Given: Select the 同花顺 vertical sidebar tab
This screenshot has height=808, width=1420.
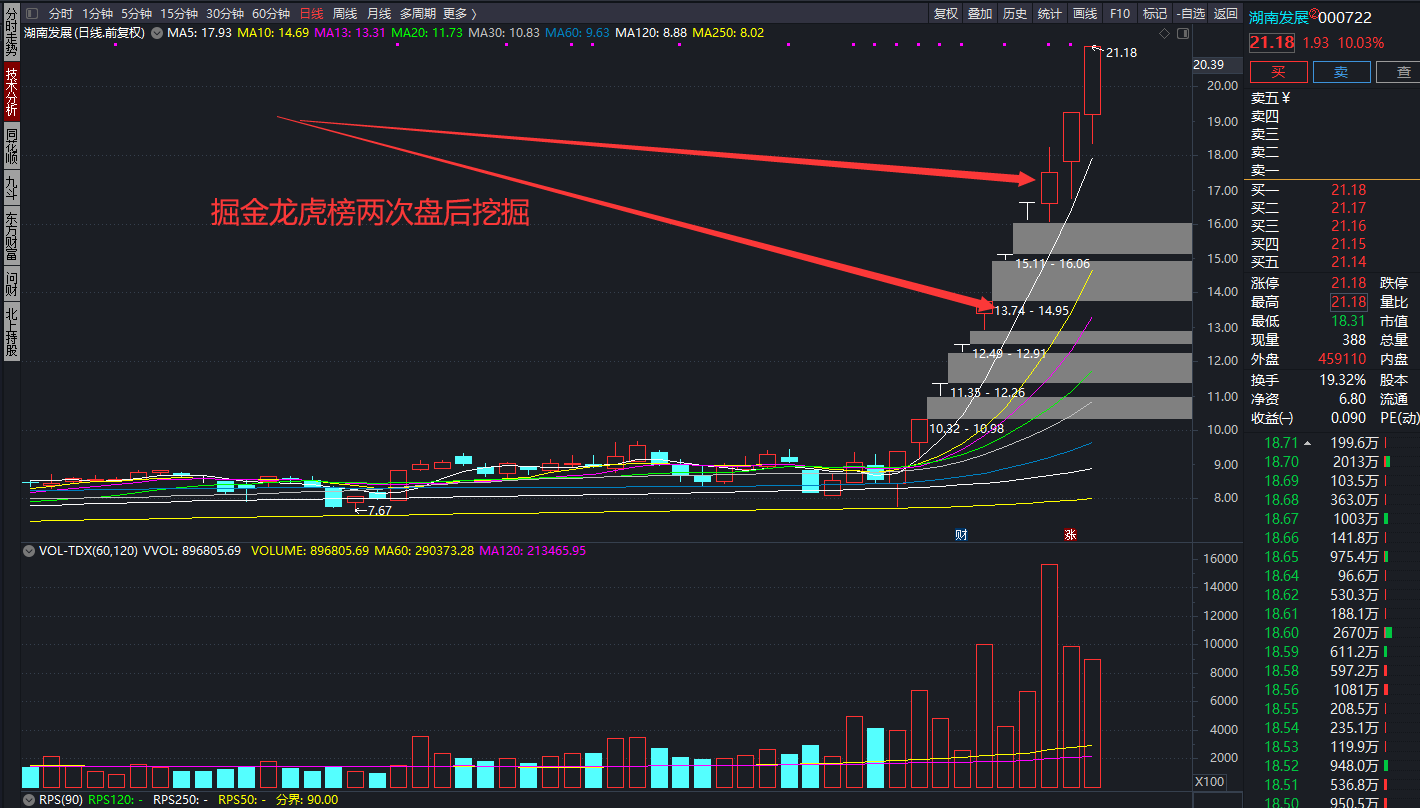Looking at the screenshot, I should click(x=11, y=146).
